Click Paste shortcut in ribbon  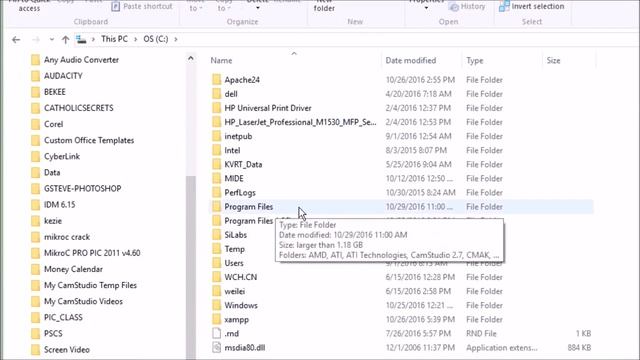[142, 7]
